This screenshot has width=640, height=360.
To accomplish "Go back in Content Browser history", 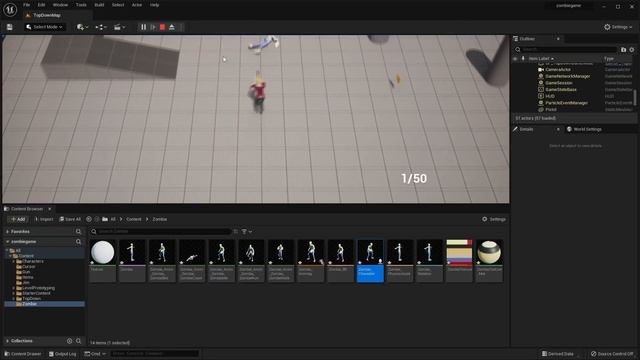I will (x=89, y=219).
